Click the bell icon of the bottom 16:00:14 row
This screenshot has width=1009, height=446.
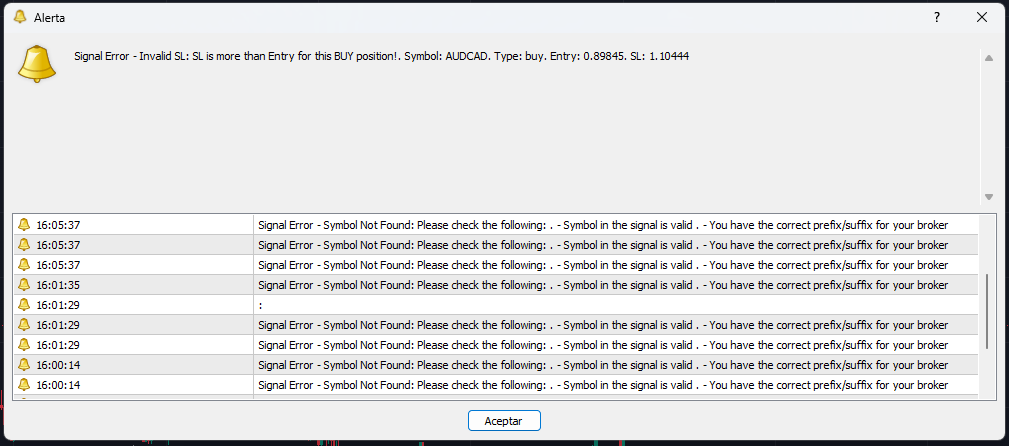coord(24,384)
